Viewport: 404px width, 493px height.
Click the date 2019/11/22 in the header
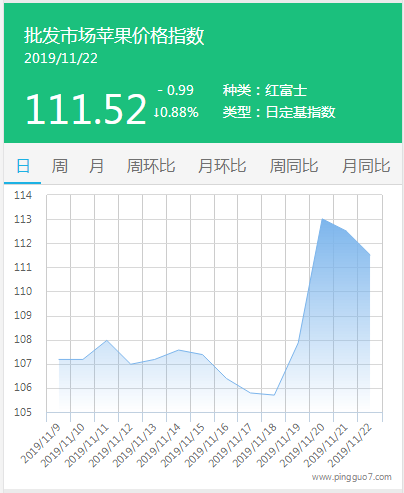point(61,58)
